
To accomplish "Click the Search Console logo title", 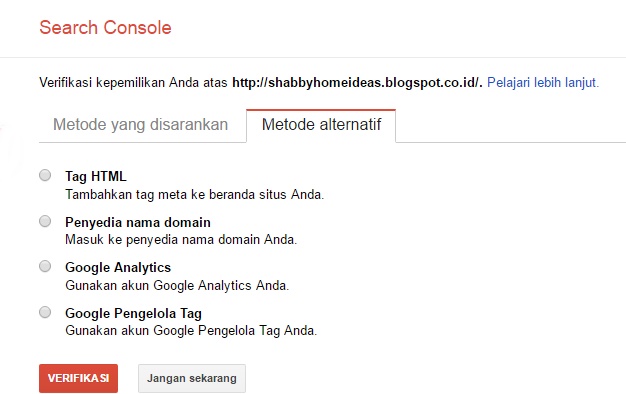I will pos(105,28).
